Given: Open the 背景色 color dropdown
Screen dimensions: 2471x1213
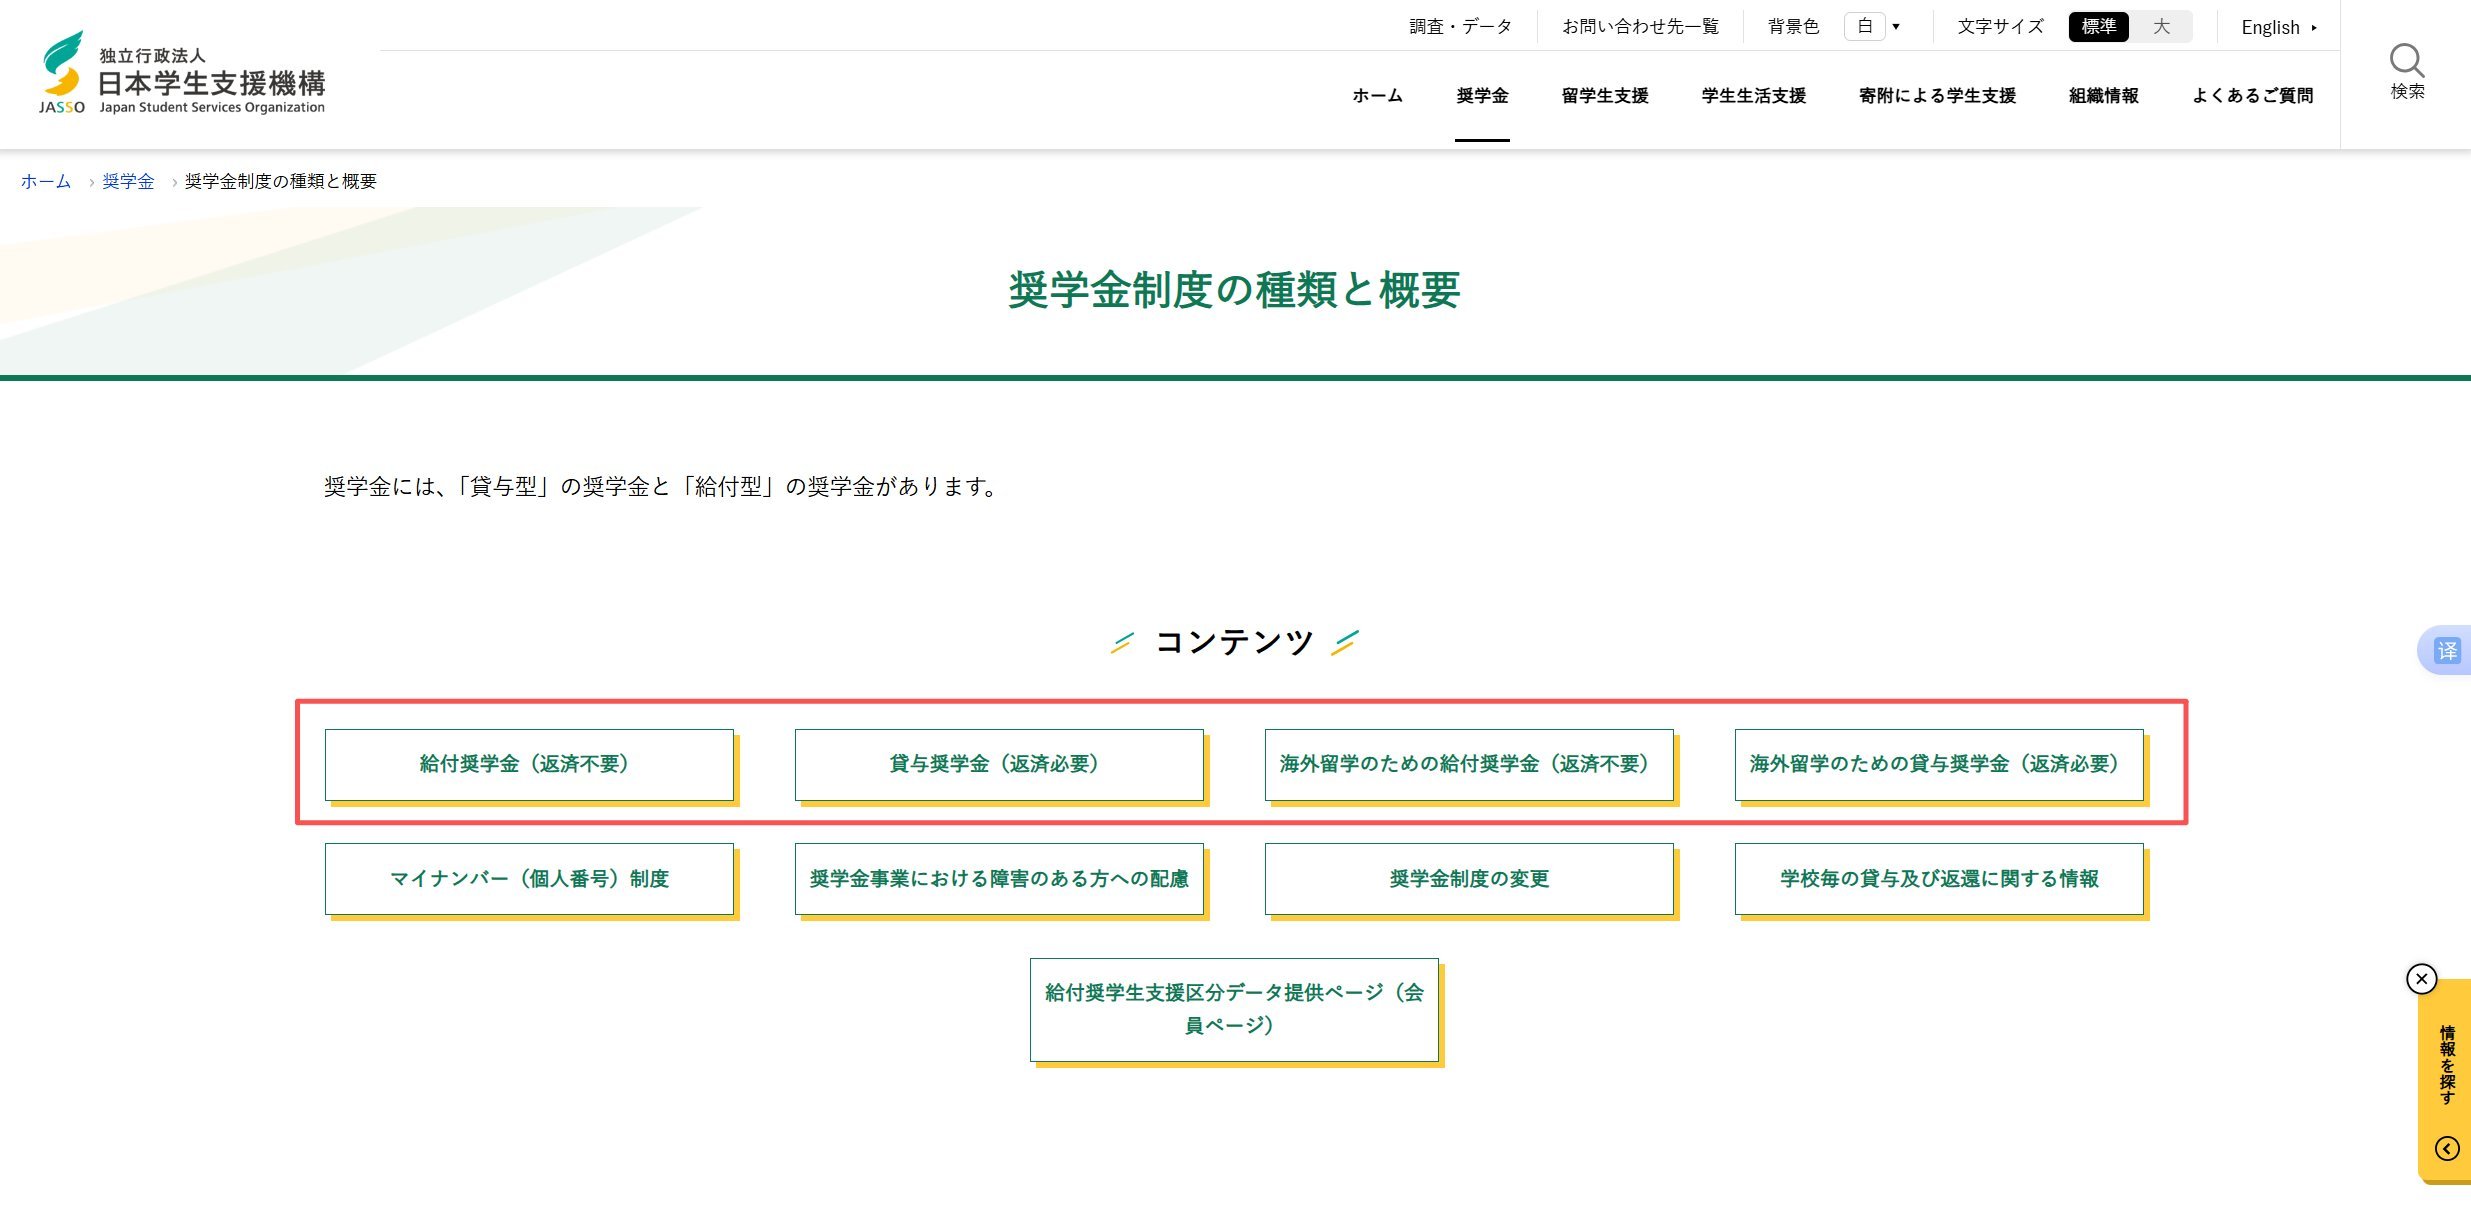Looking at the screenshot, I should 1872,27.
